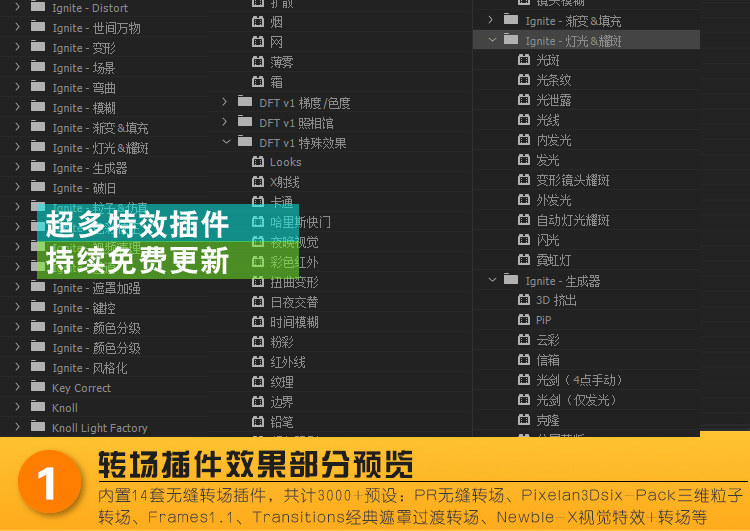Click the effect icon beside 内发光
750x531 pixels.
click(x=524, y=140)
